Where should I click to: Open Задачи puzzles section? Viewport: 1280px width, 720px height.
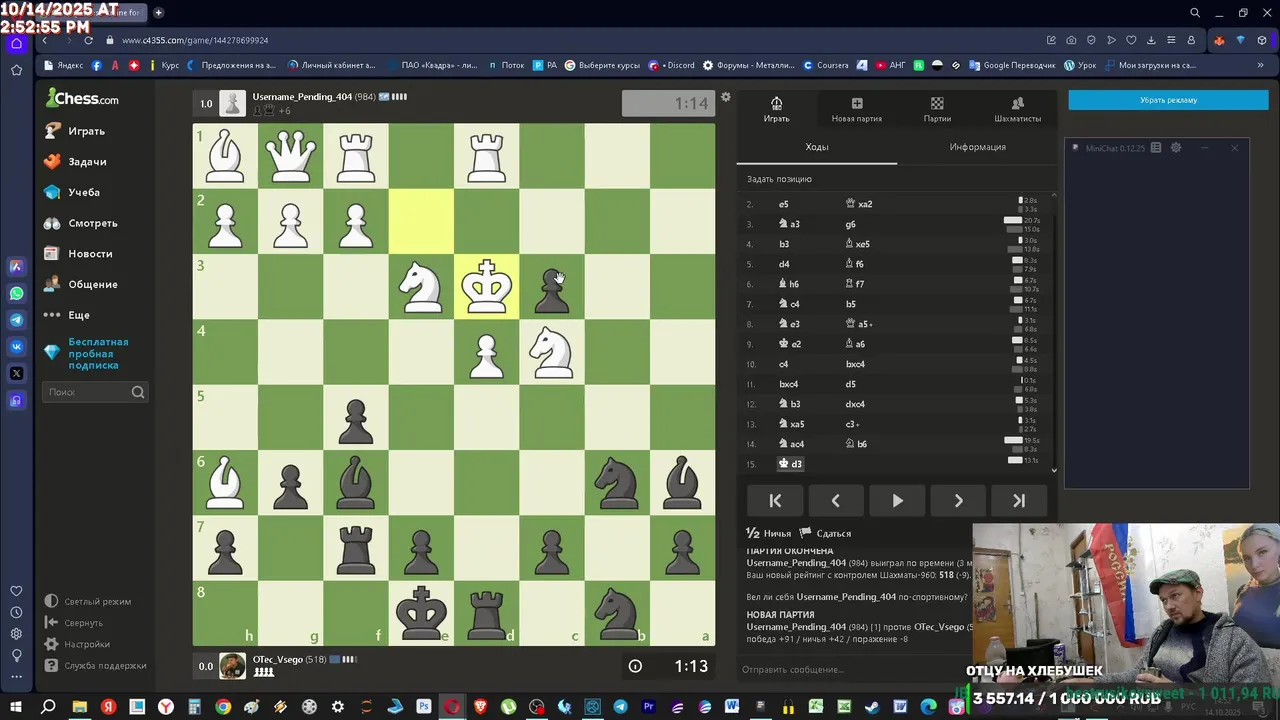(x=76, y=161)
